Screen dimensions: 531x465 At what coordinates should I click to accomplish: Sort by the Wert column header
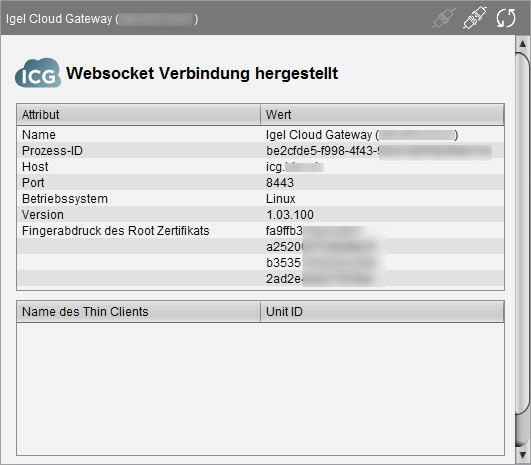[x=382, y=115]
